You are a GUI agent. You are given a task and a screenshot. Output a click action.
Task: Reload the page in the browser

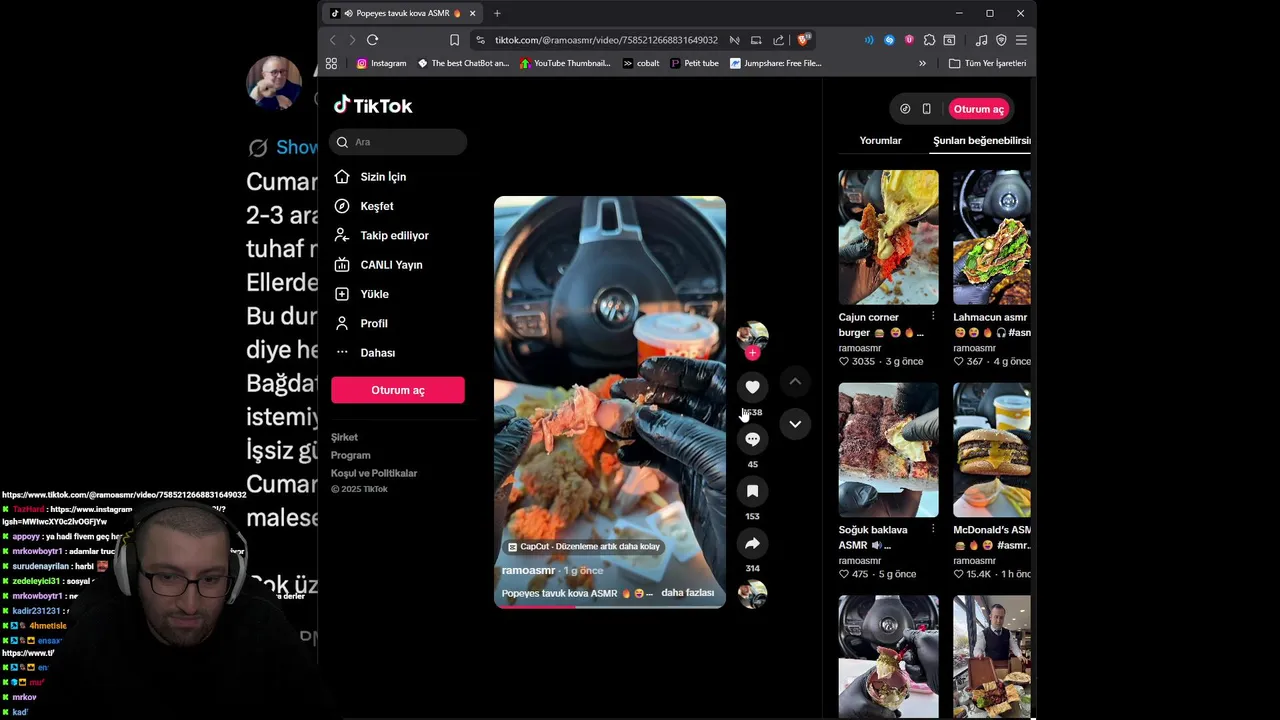click(372, 40)
